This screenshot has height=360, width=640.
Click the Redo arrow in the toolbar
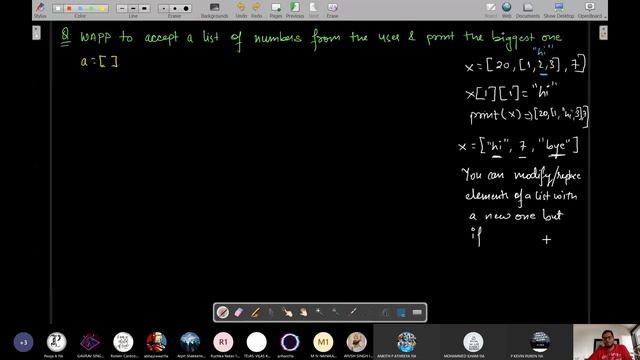pyautogui.click(x=256, y=10)
